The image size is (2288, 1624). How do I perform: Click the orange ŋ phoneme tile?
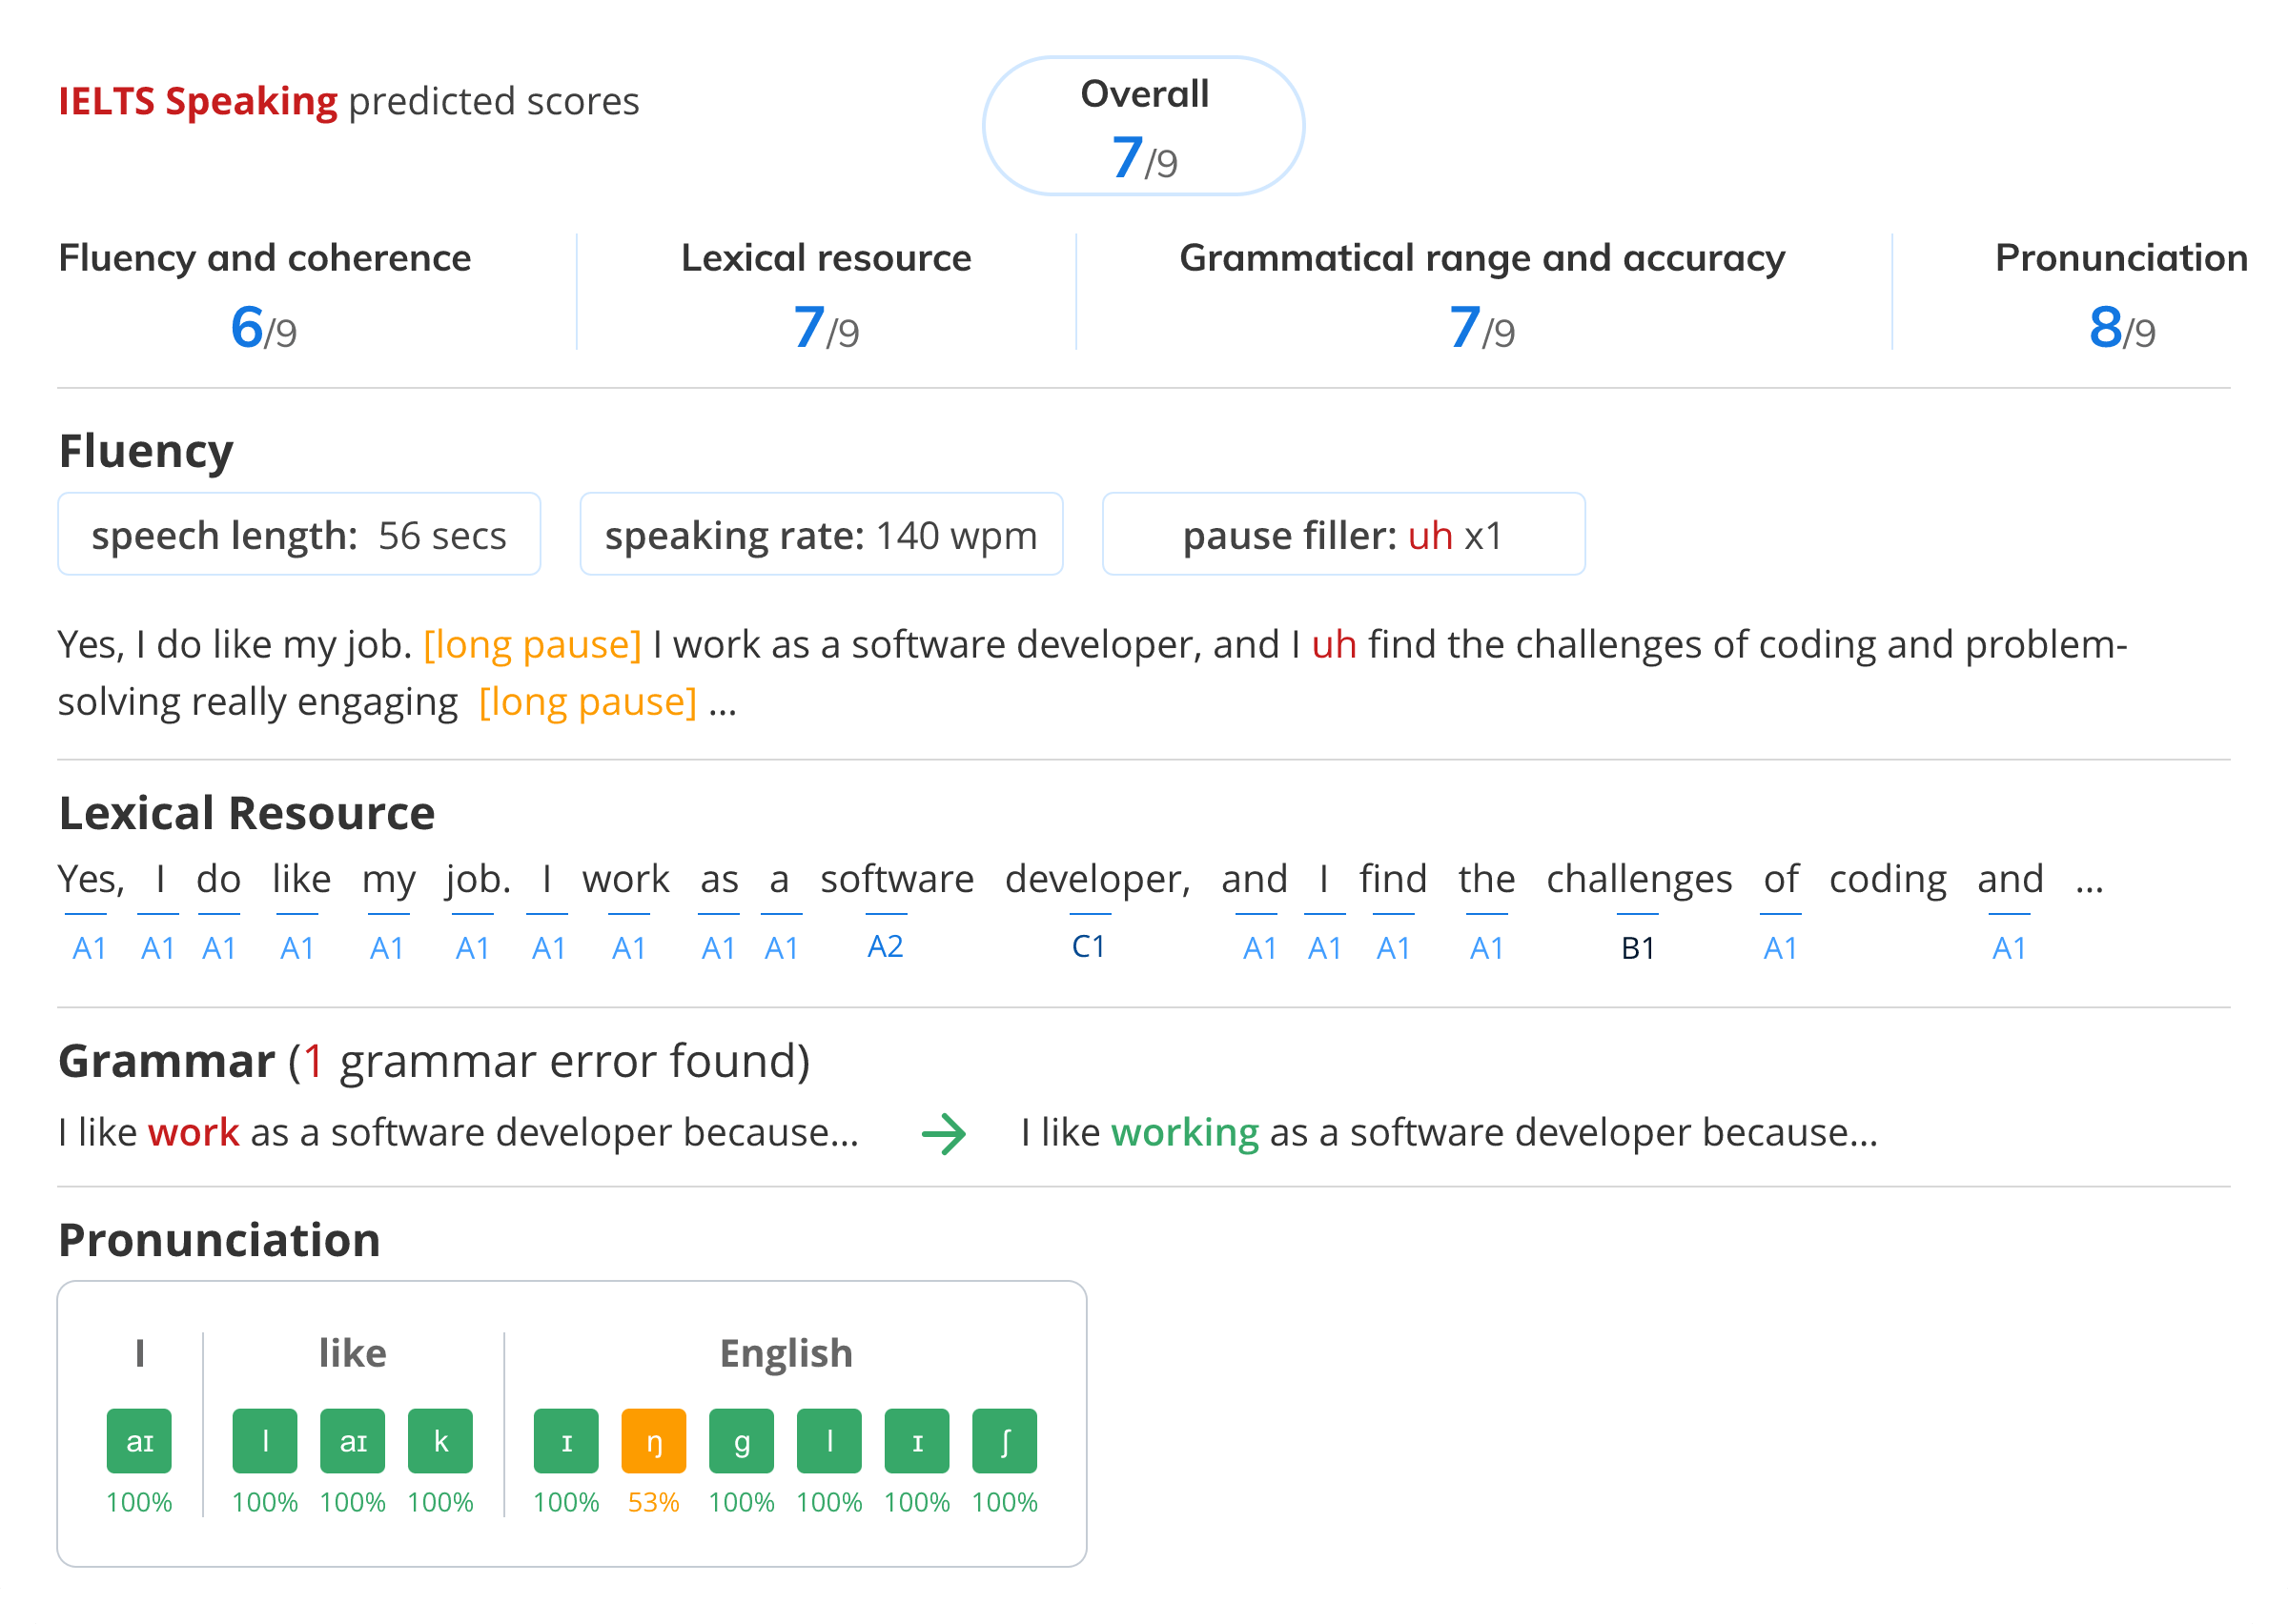coord(653,1441)
